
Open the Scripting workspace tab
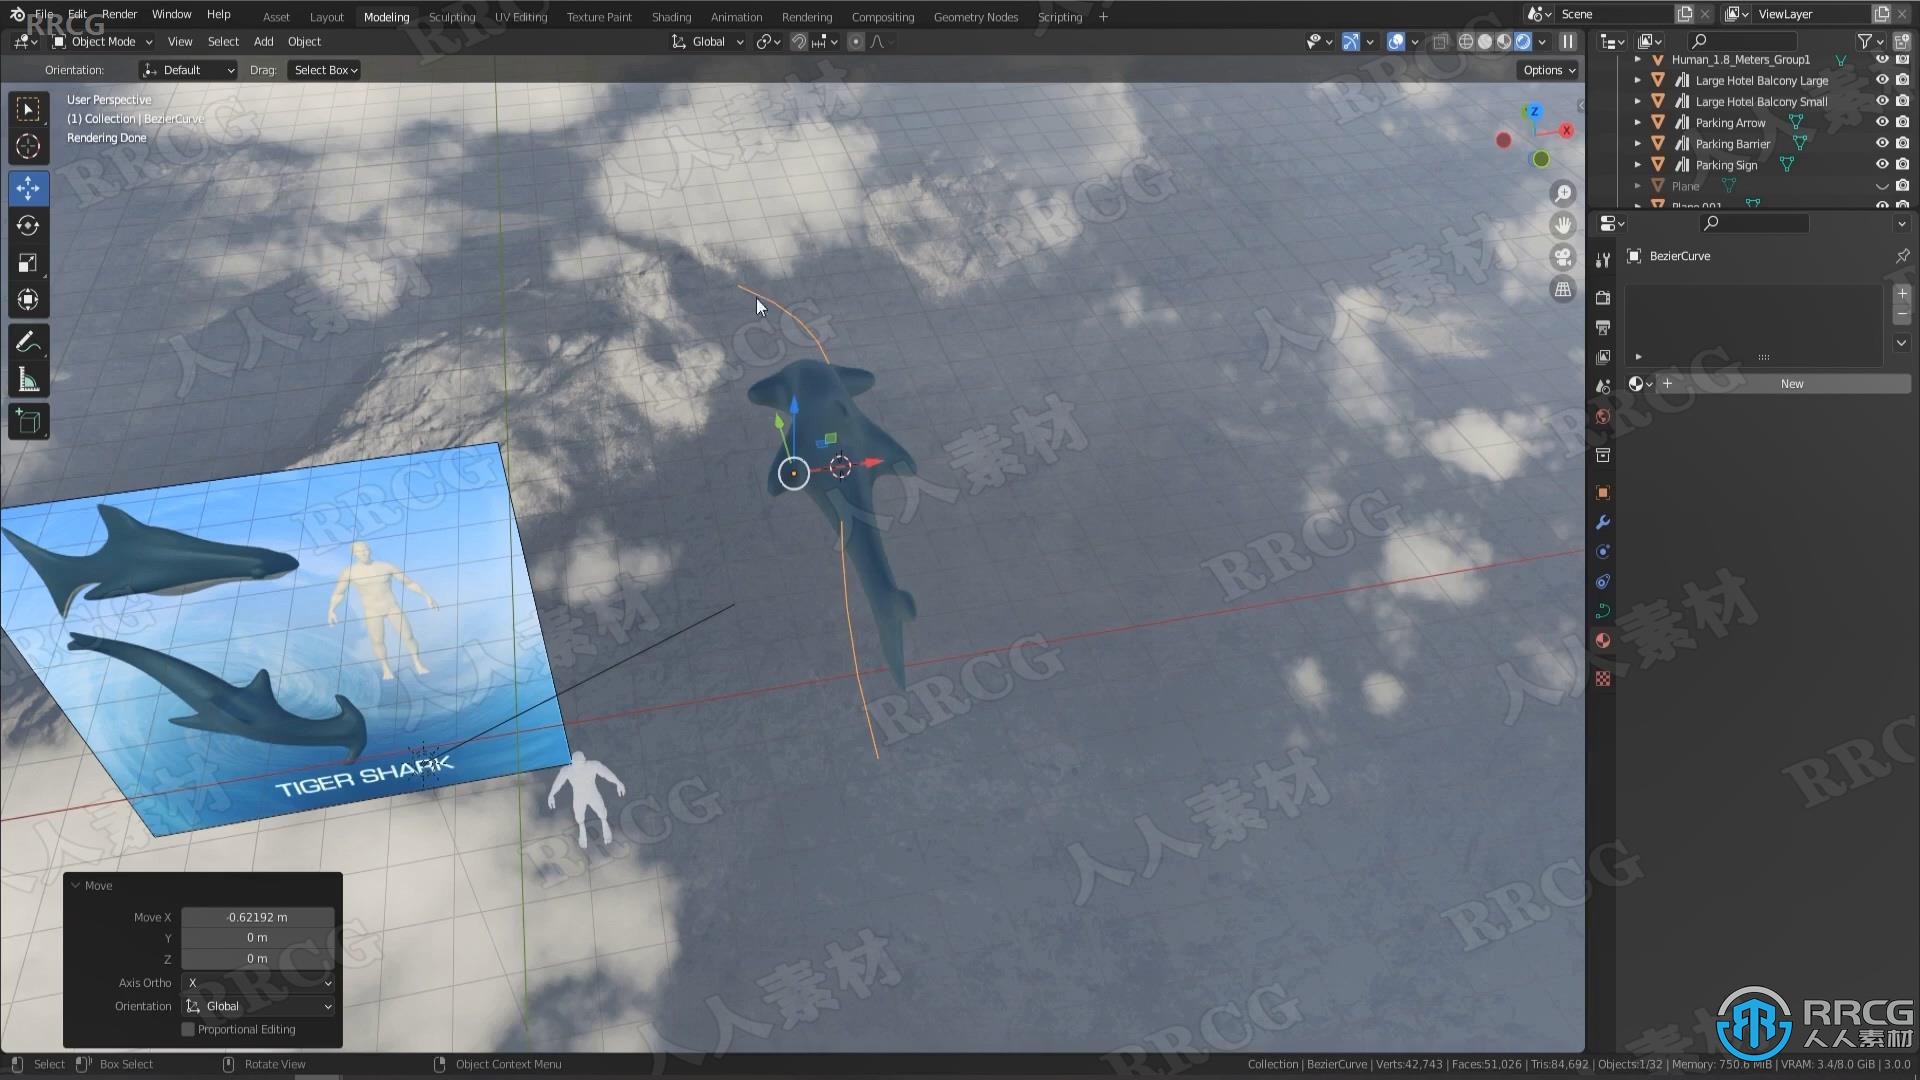(1060, 16)
